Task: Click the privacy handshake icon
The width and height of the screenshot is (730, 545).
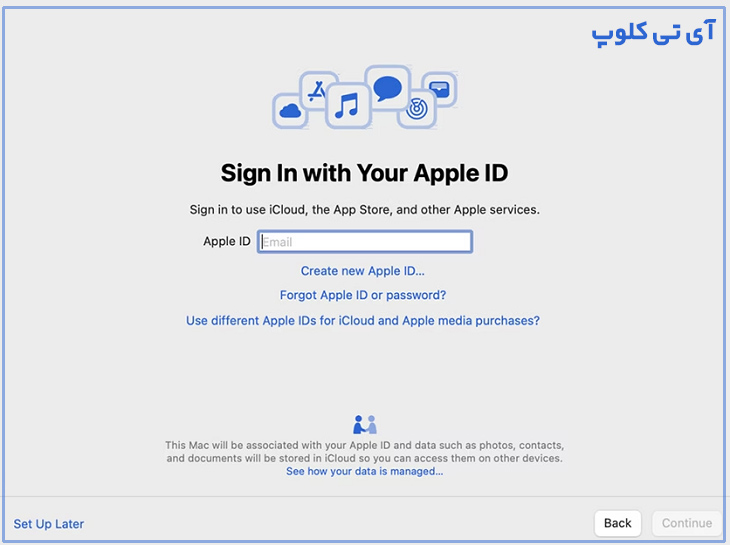Action: pyautogui.click(x=365, y=424)
